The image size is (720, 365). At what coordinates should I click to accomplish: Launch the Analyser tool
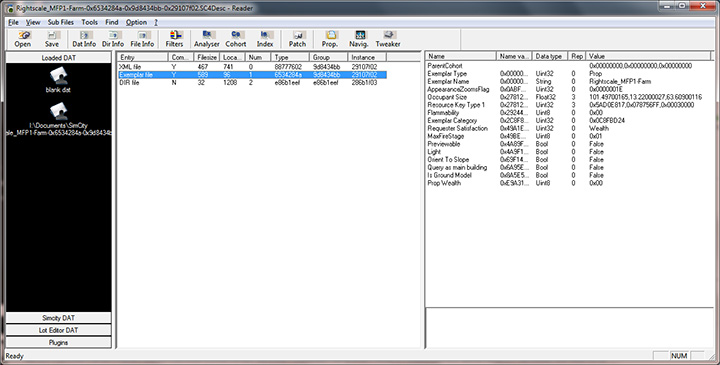pyautogui.click(x=207, y=39)
